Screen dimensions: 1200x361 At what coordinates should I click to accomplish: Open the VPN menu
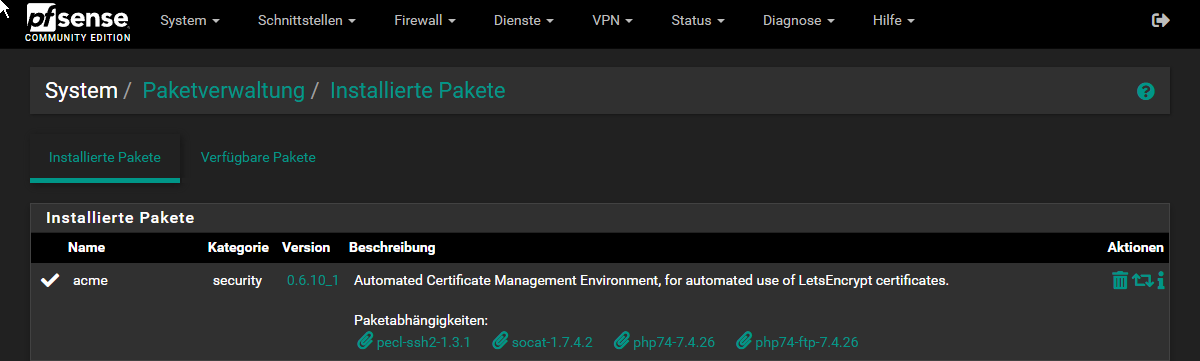pyautogui.click(x=612, y=21)
